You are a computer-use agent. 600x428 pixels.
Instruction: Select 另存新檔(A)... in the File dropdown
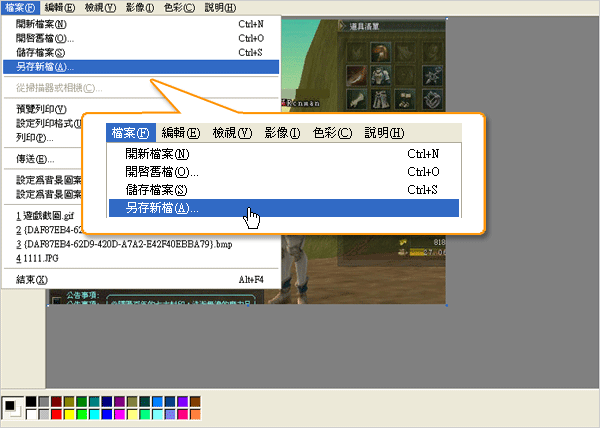(x=141, y=67)
